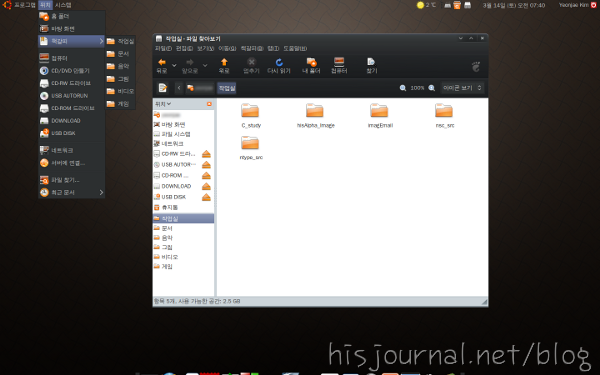Click the 작업실 path bar button
The width and height of the screenshot is (600, 375).
click(x=227, y=88)
